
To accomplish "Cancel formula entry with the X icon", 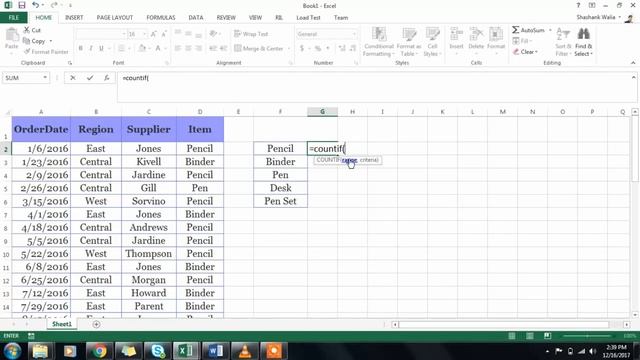I will 73,78.
